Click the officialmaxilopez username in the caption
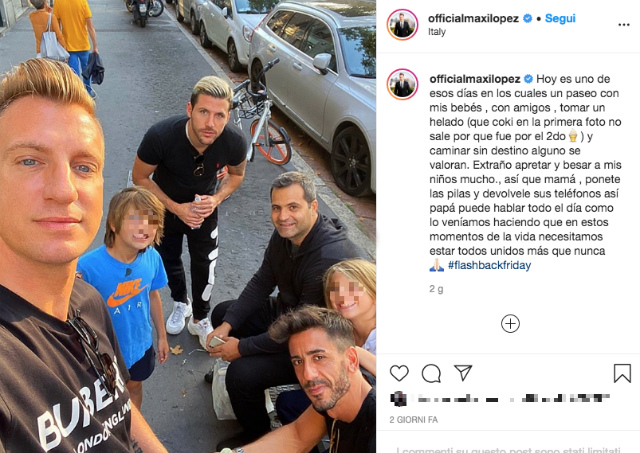 [475, 79]
